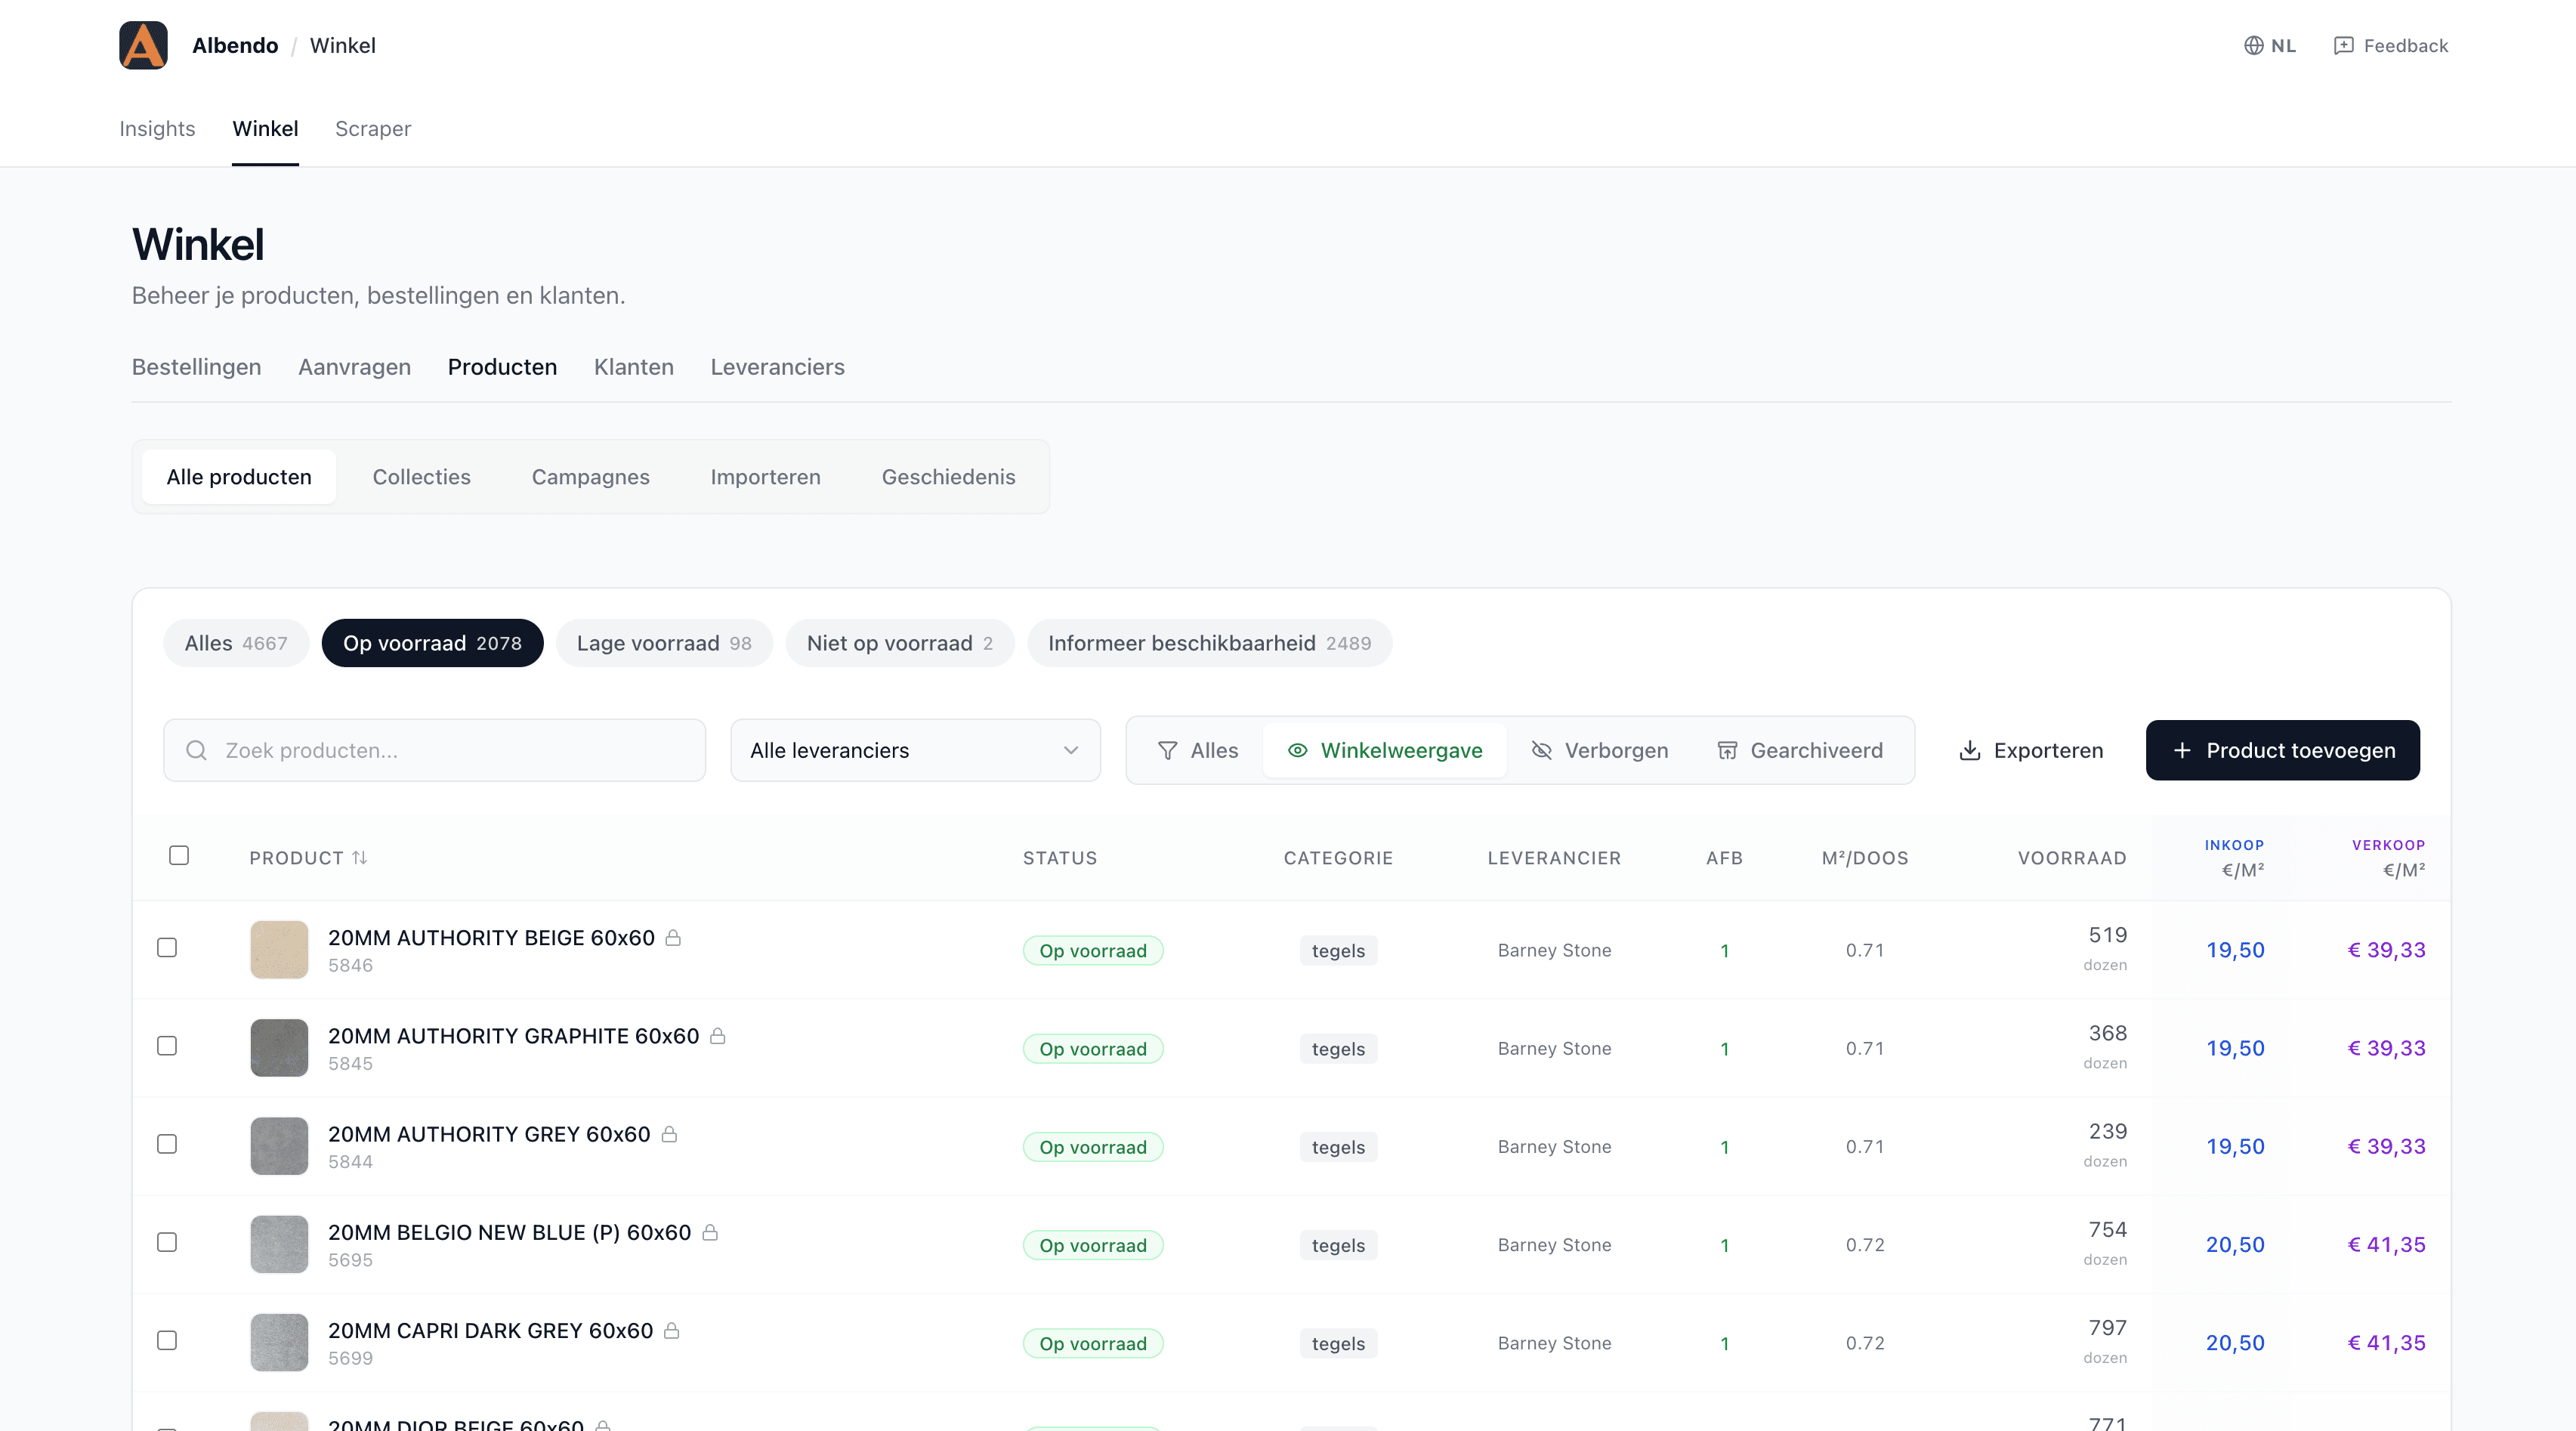Click the search magnifier icon
Viewport: 2576px width, 1431px height.
click(x=196, y=750)
